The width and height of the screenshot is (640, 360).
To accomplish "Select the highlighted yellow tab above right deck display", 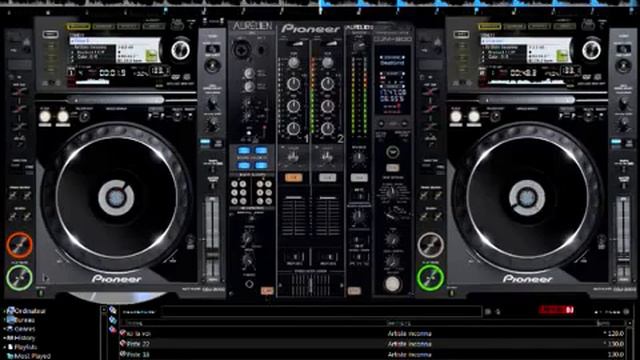I will (x=489, y=27).
